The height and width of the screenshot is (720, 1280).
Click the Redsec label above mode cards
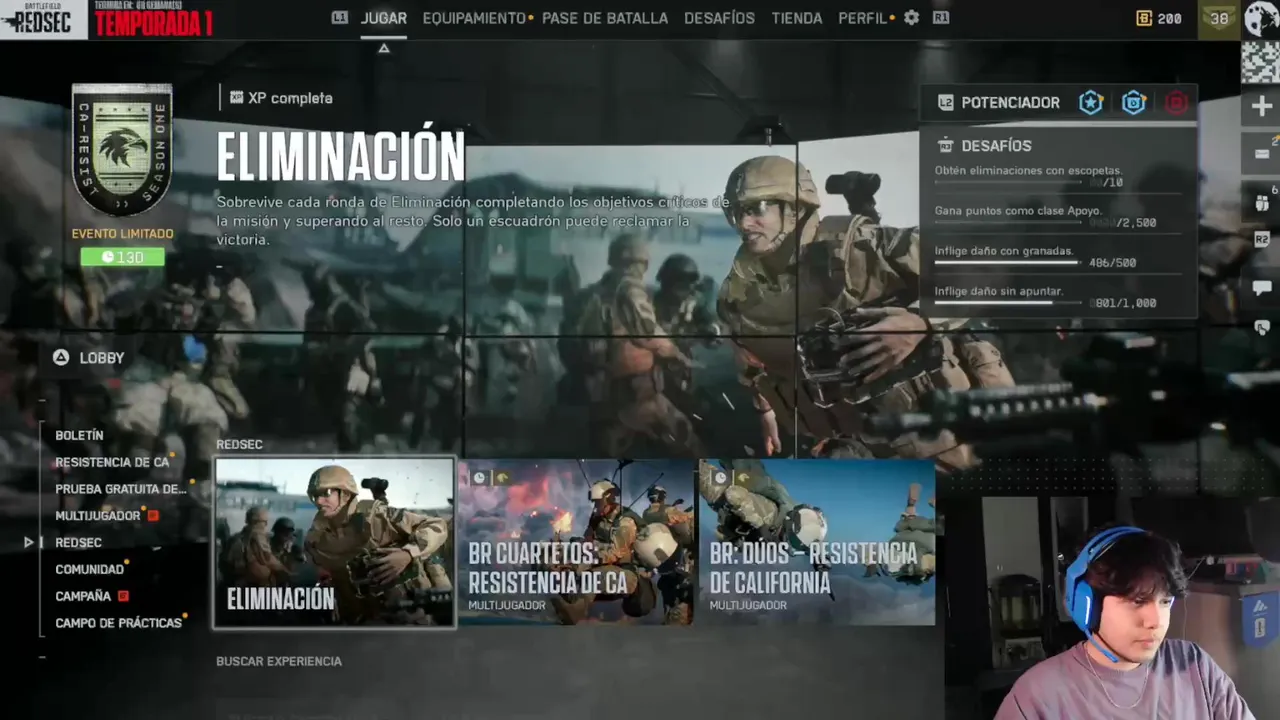239,444
